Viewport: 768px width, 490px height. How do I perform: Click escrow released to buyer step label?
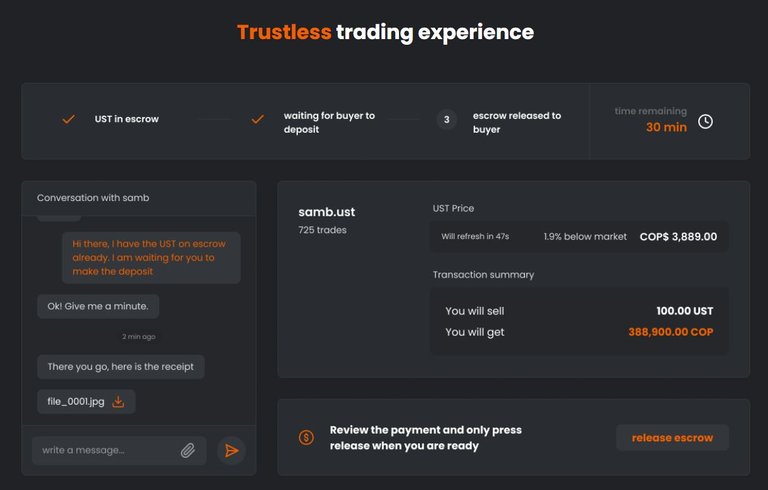click(x=517, y=122)
